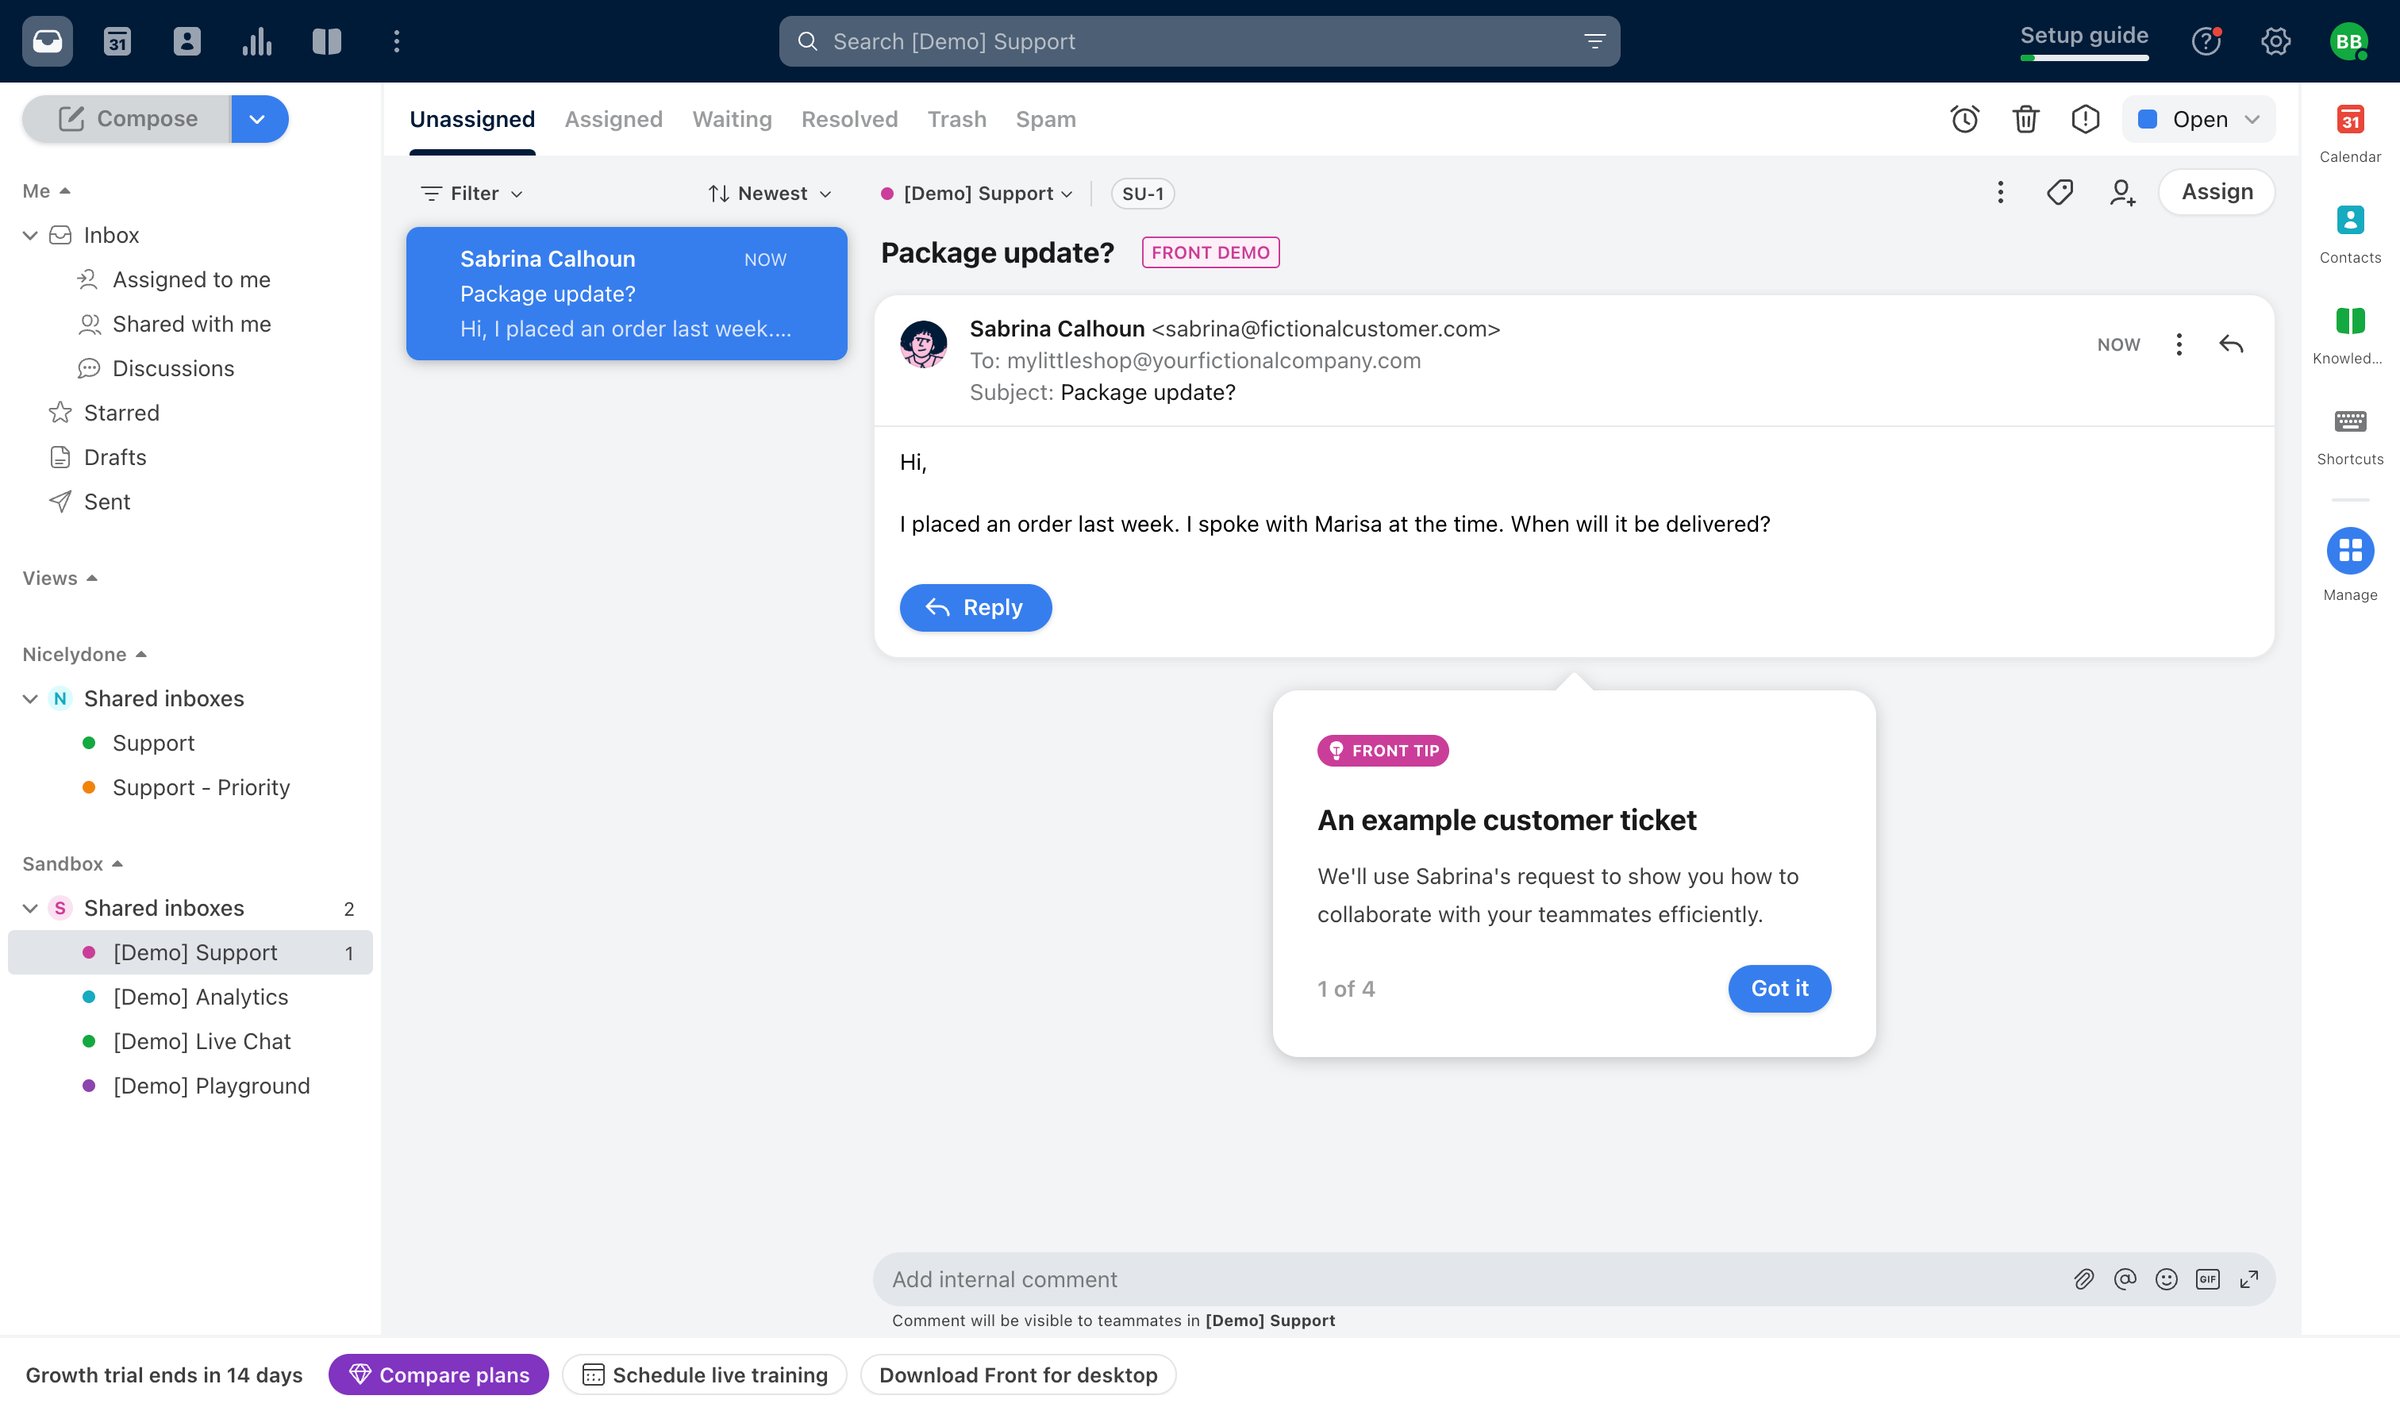Open Sabrina Calhoun's Package update conversation

pyautogui.click(x=626, y=293)
